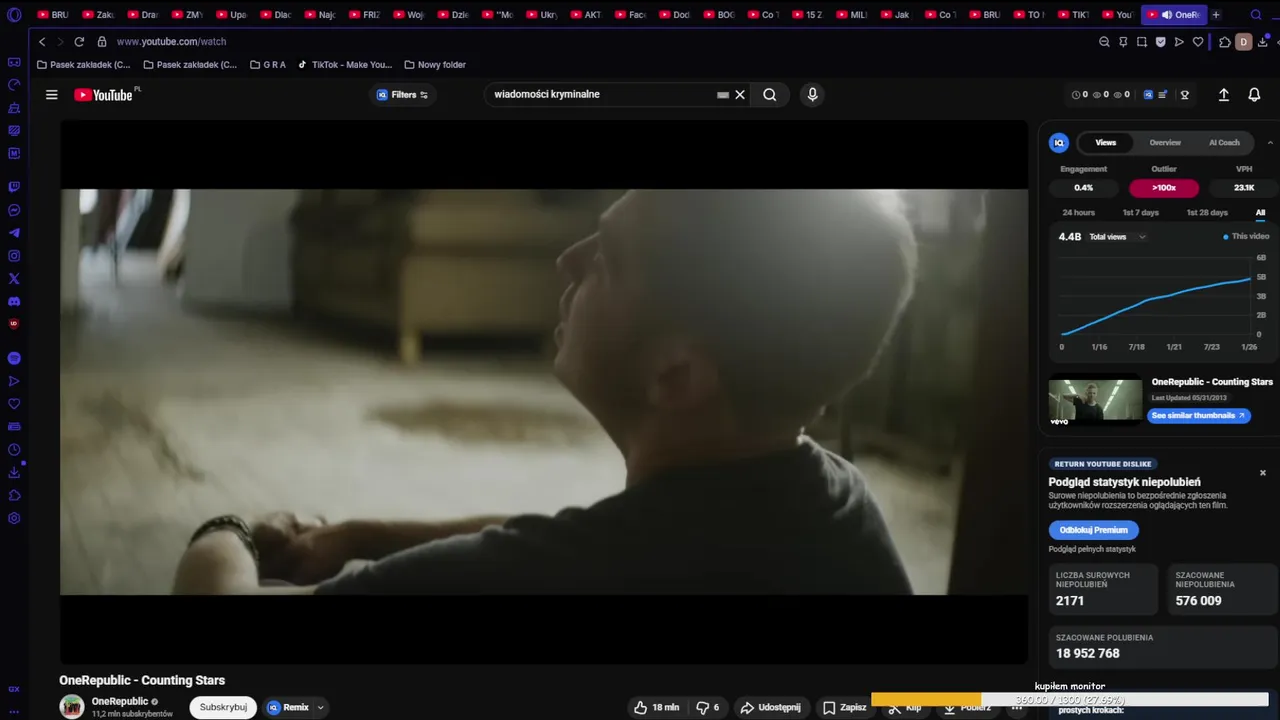This screenshot has width=1280, height=720.
Task: Reload the page with refresh icon
Action: (x=79, y=42)
